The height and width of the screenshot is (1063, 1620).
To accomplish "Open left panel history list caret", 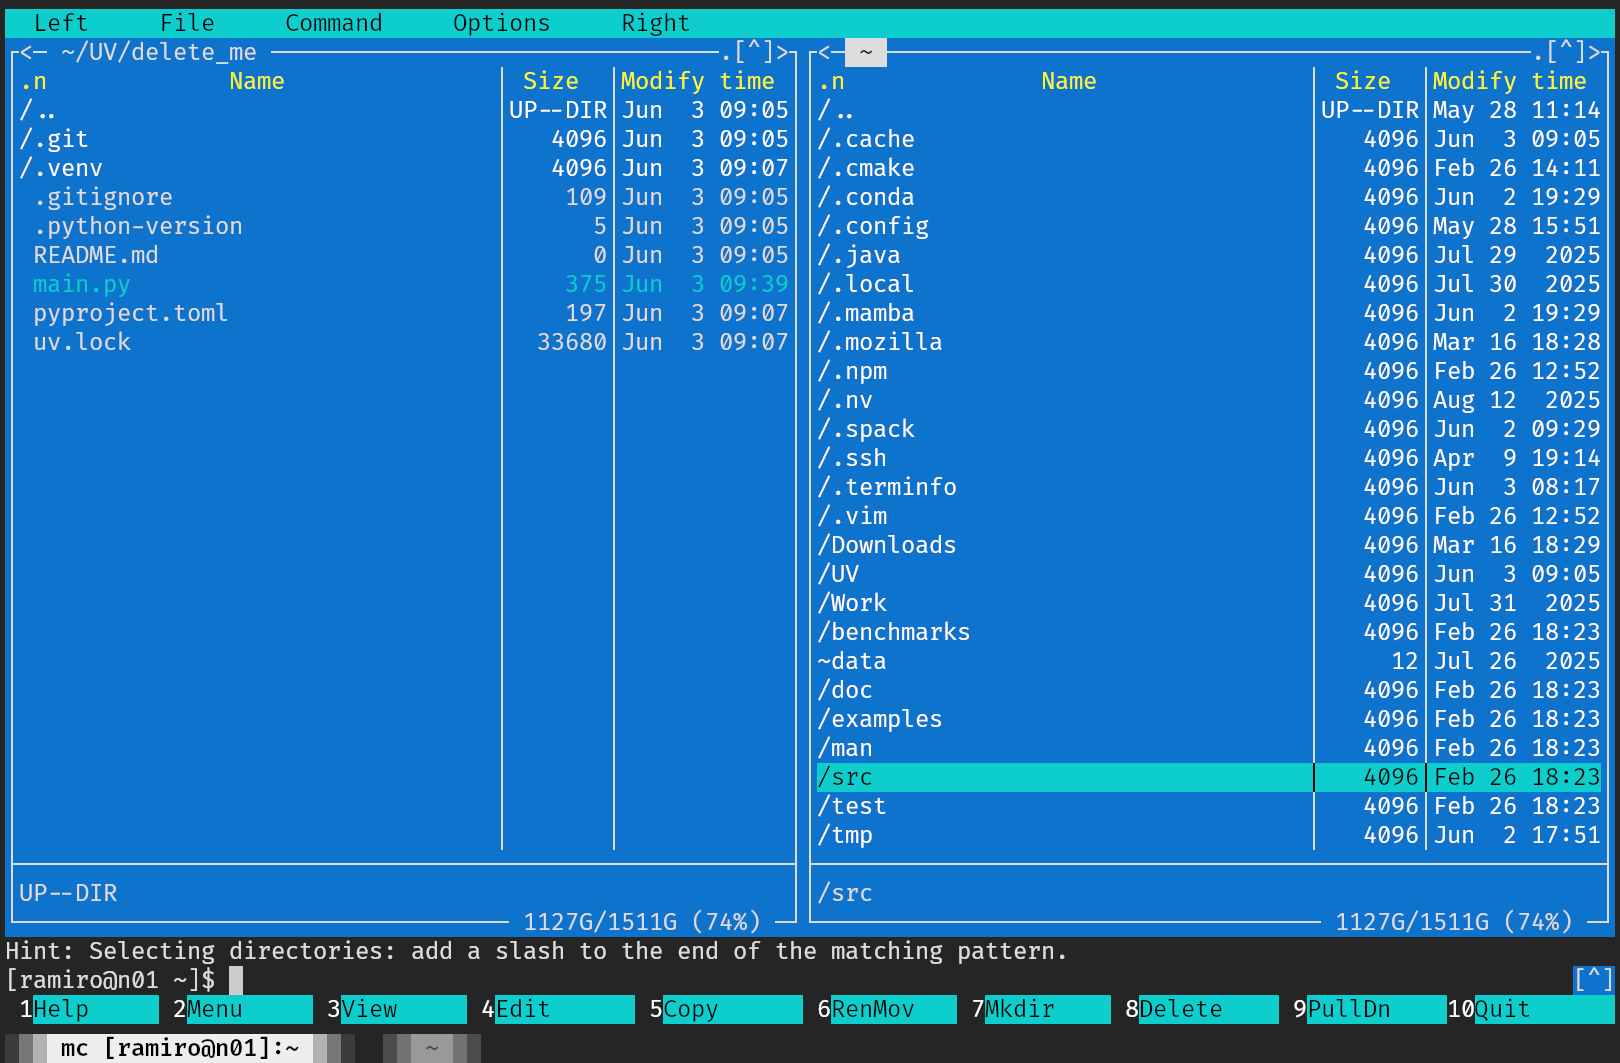I will pyautogui.click(x=754, y=52).
